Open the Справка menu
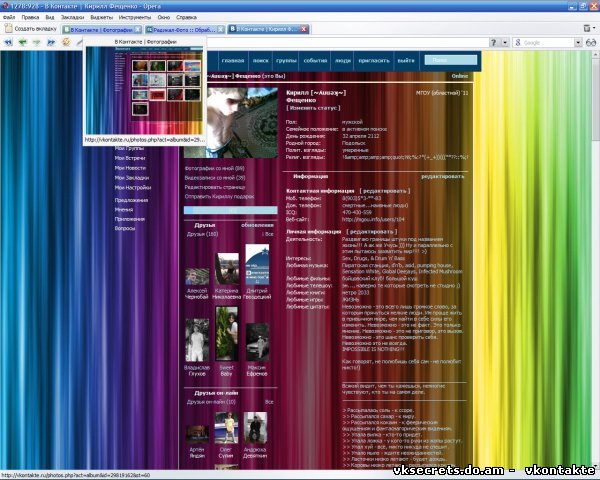The width and height of the screenshot is (600, 480). (186, 18)
